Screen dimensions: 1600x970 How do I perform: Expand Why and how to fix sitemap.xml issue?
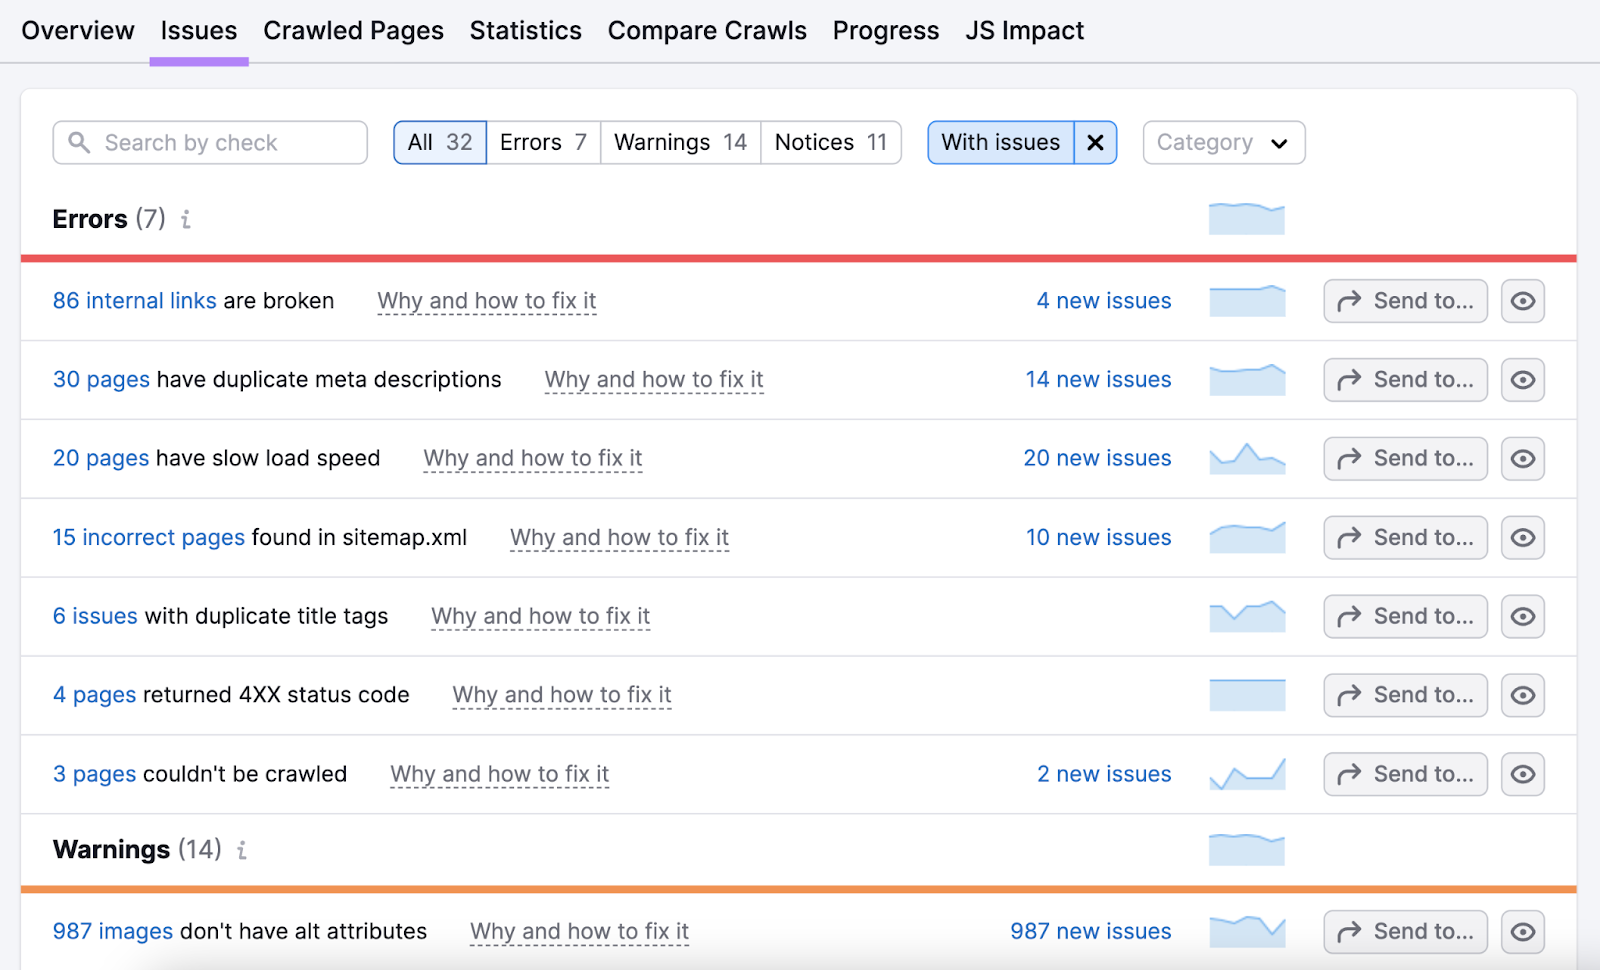619,538
